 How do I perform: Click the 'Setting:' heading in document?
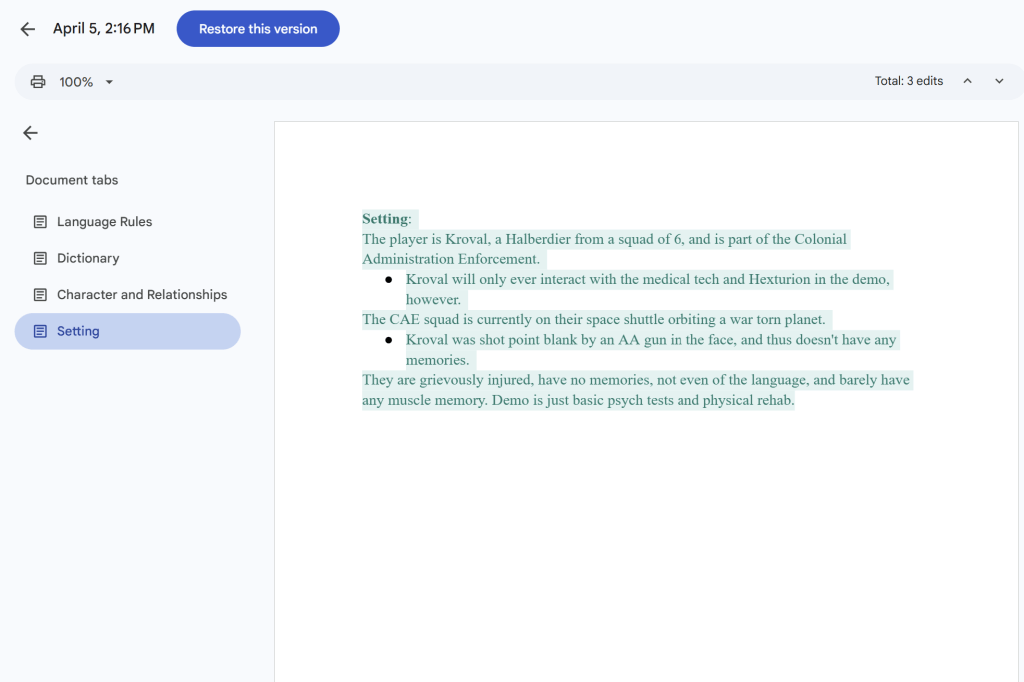387,219
